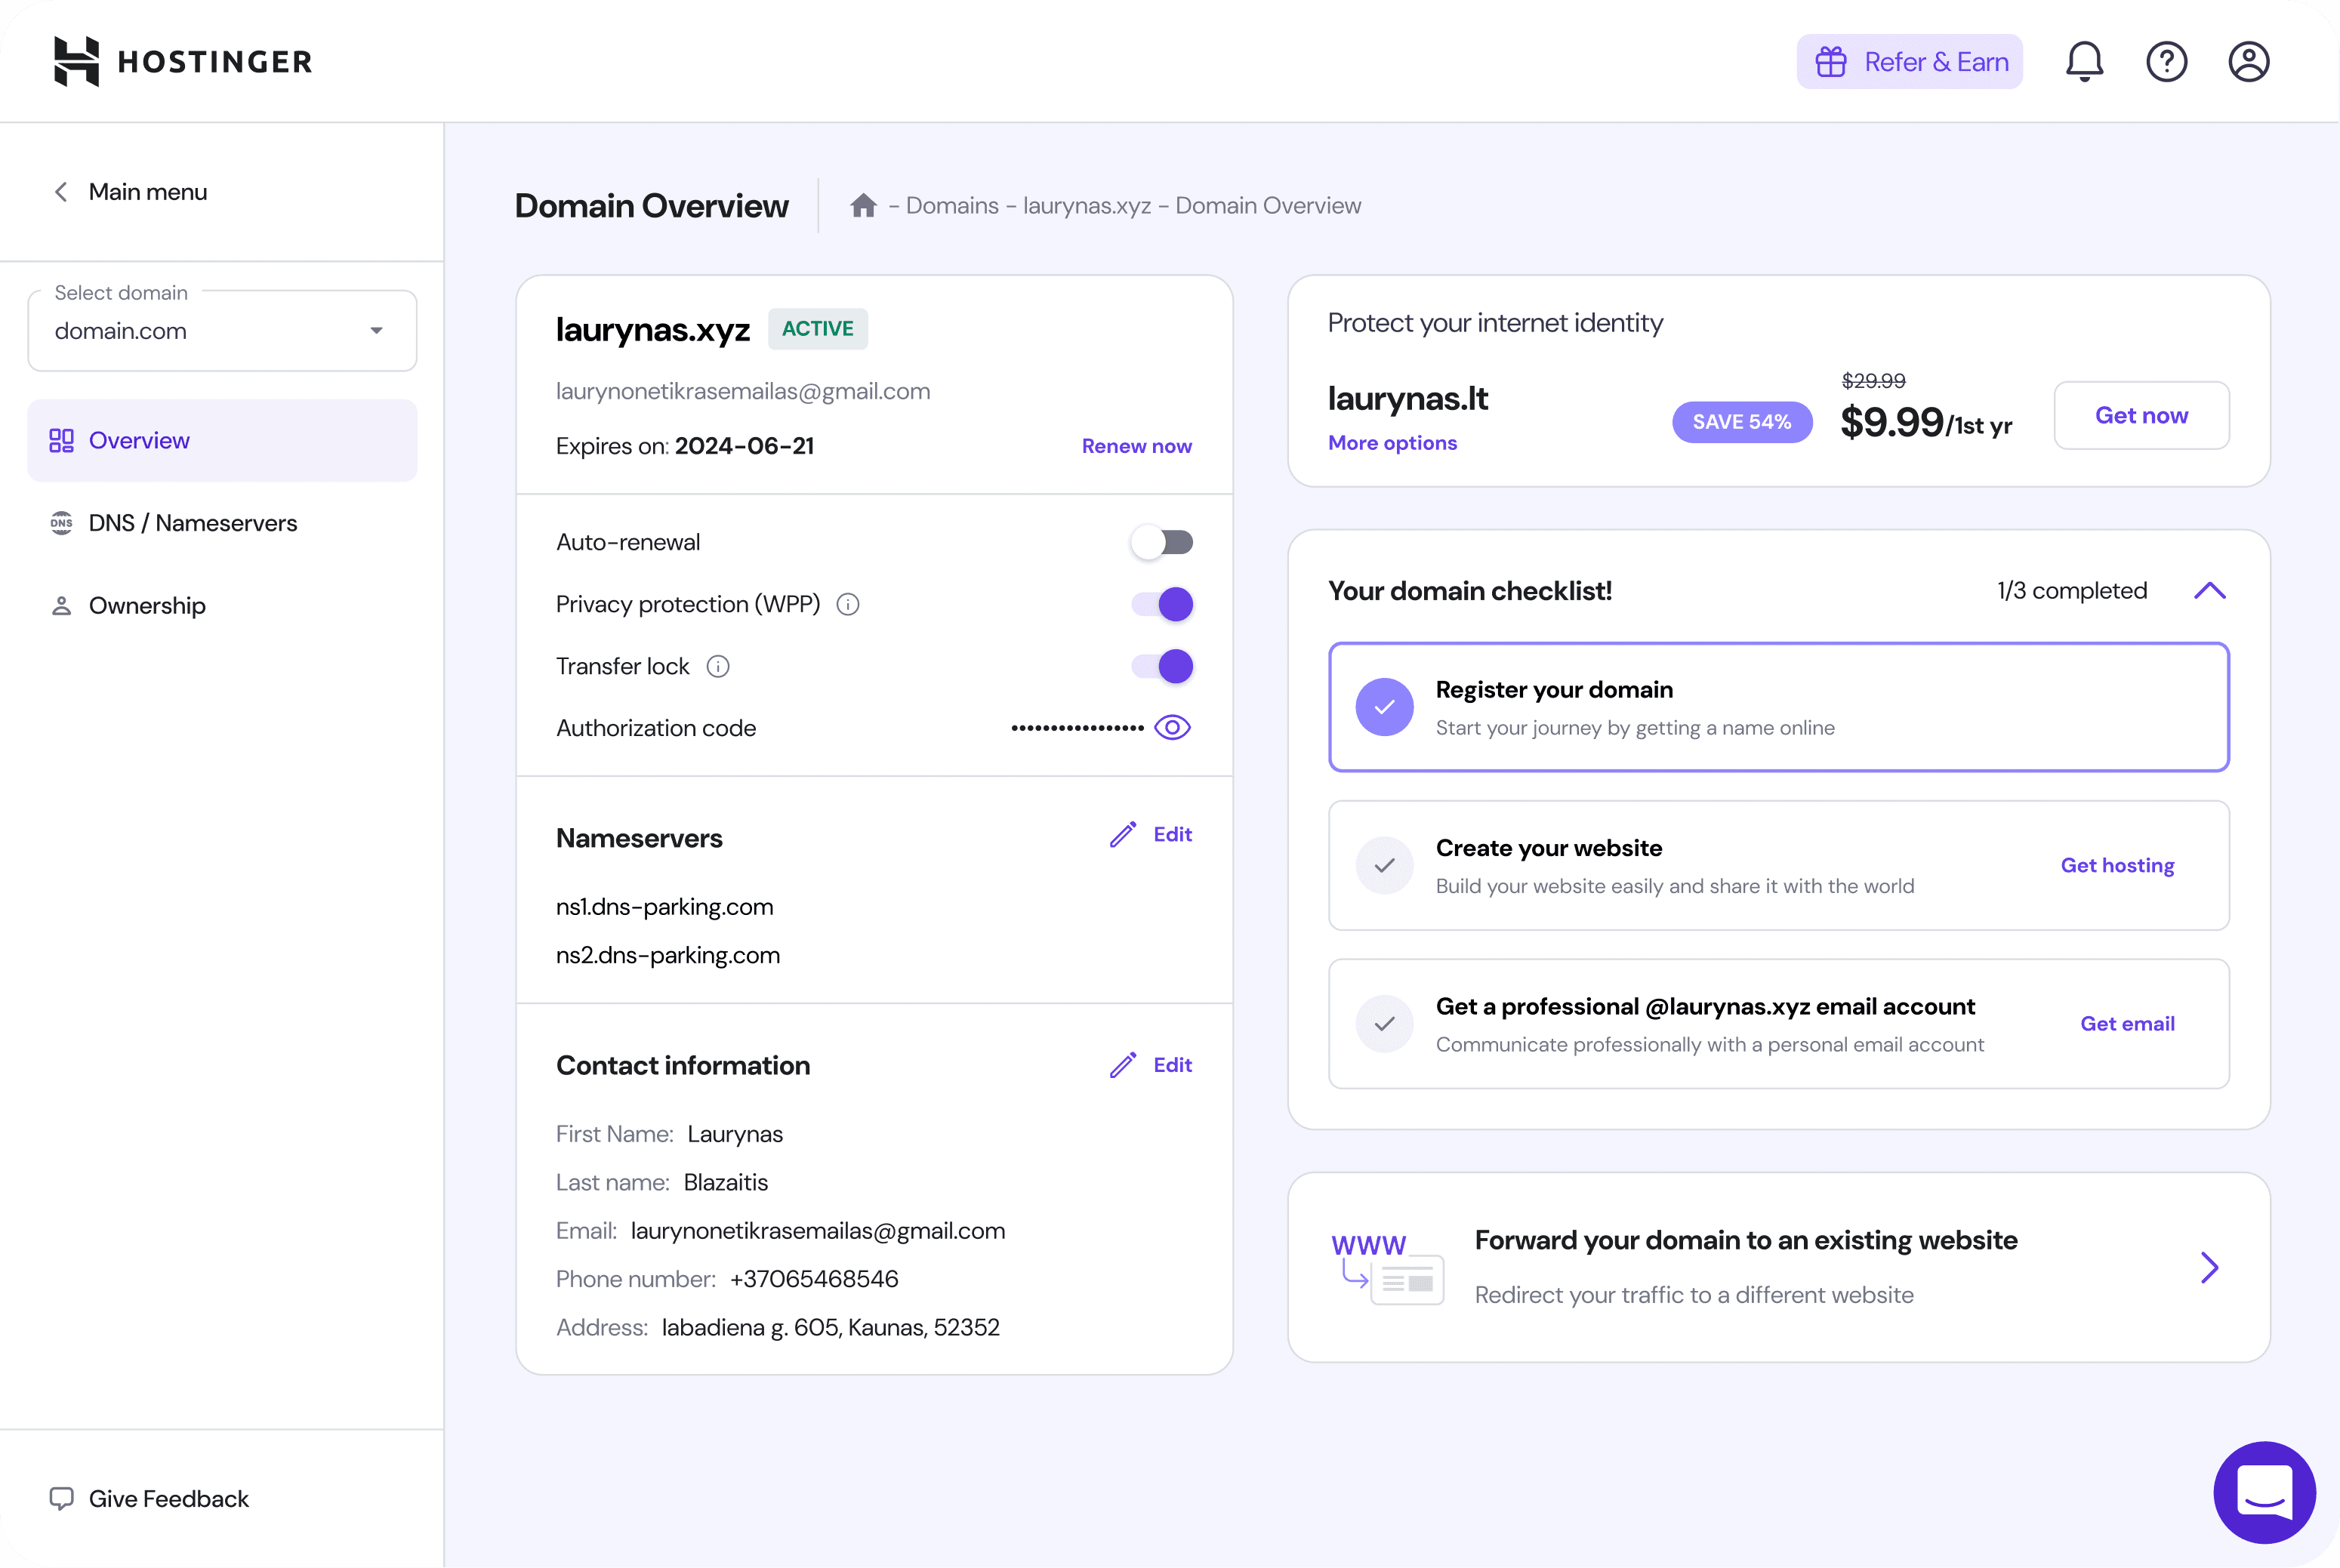Viewport: 2340px width, 1568px height.
Task: Open the notifications bell
Action: point(2084,62)
